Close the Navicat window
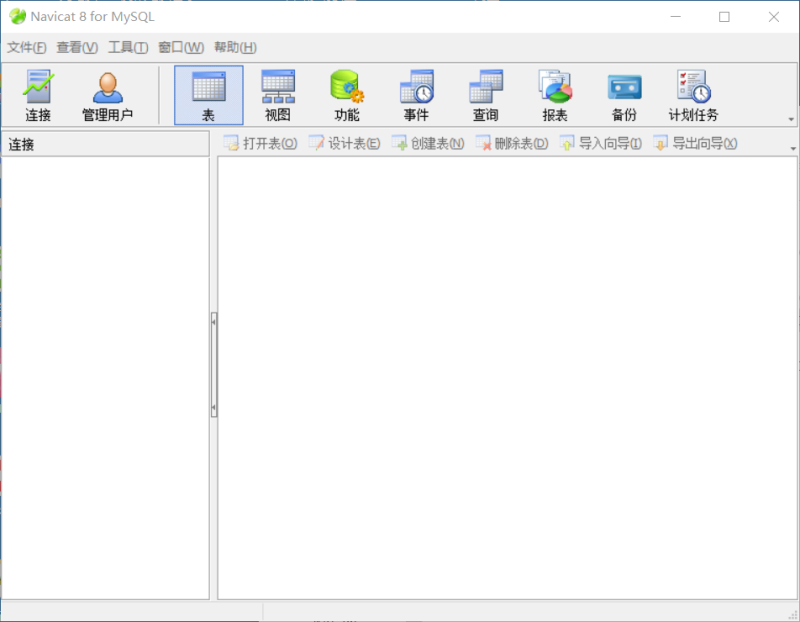Image resolution: width=800 pixels, height=622 pixels. click(x=773, y=17)
